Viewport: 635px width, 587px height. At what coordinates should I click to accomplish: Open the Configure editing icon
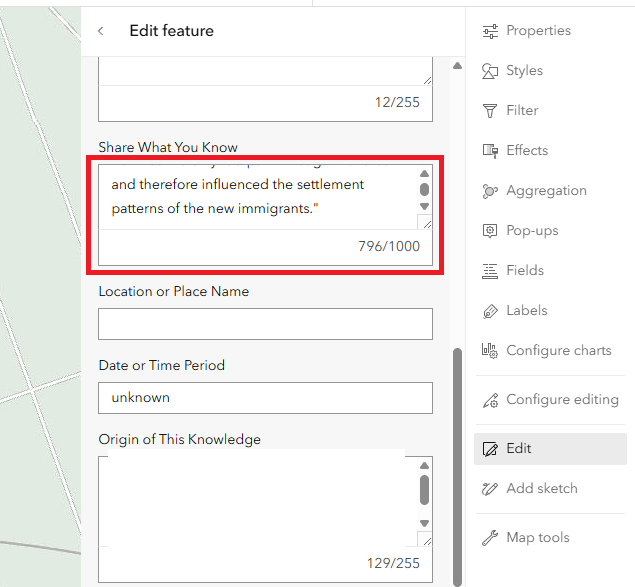pyautogui.click(x=490, y=400)
